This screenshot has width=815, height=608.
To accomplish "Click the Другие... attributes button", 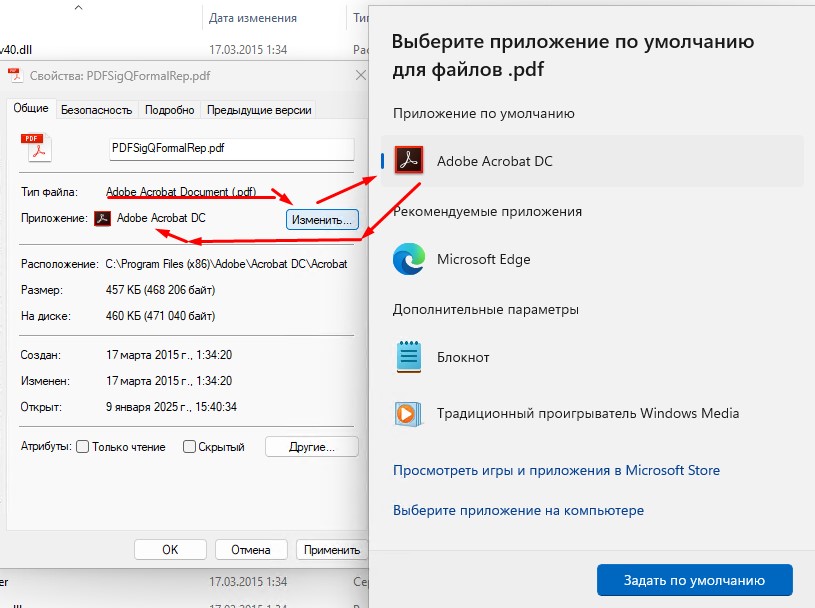I will coord(311,447).
